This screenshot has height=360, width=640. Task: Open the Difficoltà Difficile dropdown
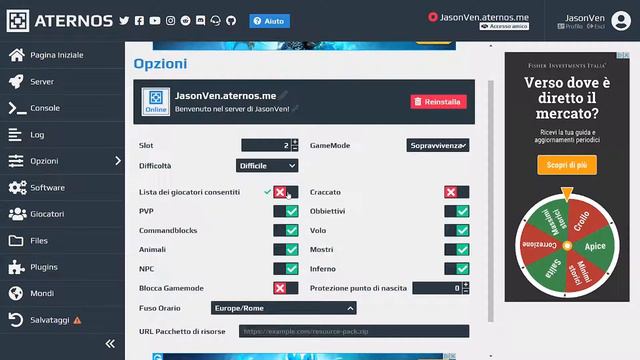pos(267,166)
